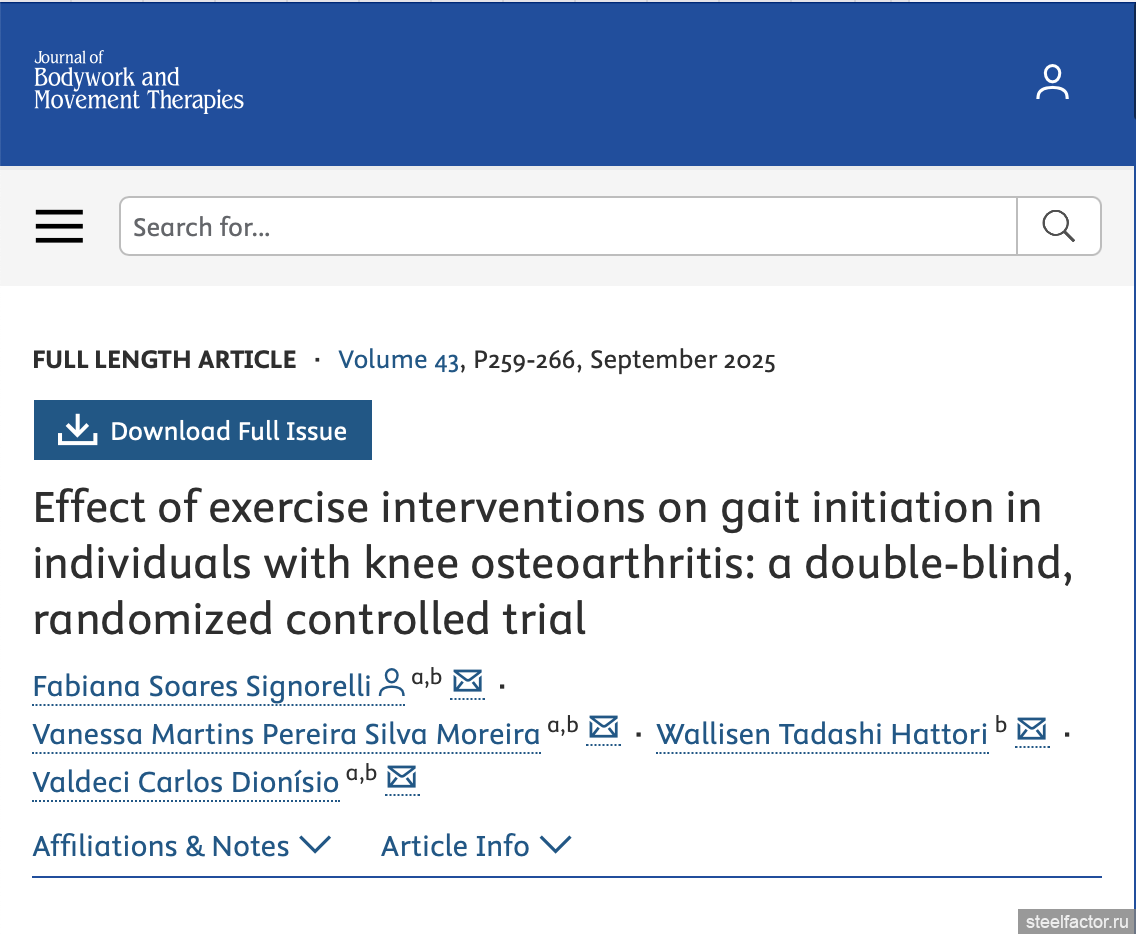Email Valdeci Carlos Dionísio via envelope icon
1136x934 pixels.
401,777
